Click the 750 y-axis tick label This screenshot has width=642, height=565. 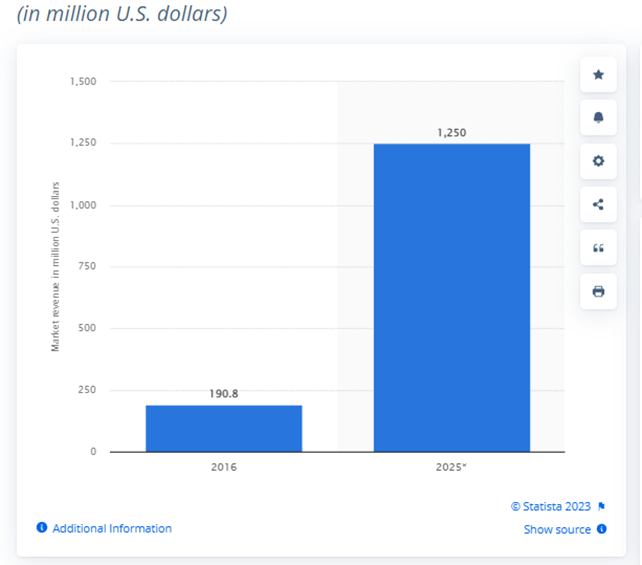click(87, 266)
